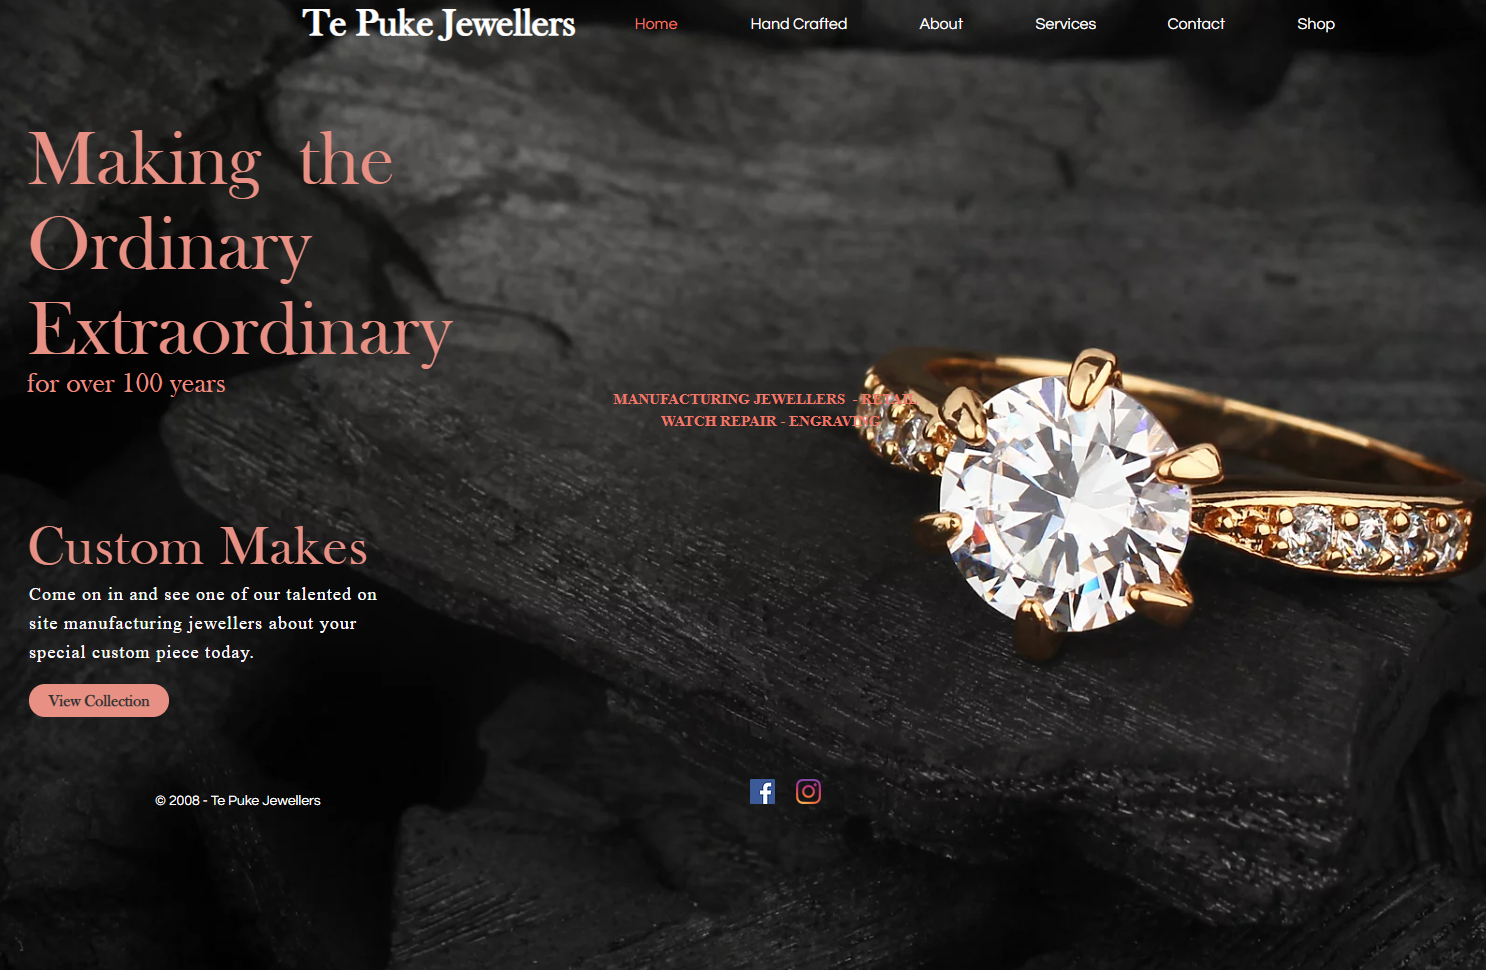Click the 'for over 100 years' tagline
Image resolution: width=1486 pixels, height=970 pixels.
(126, 384)
